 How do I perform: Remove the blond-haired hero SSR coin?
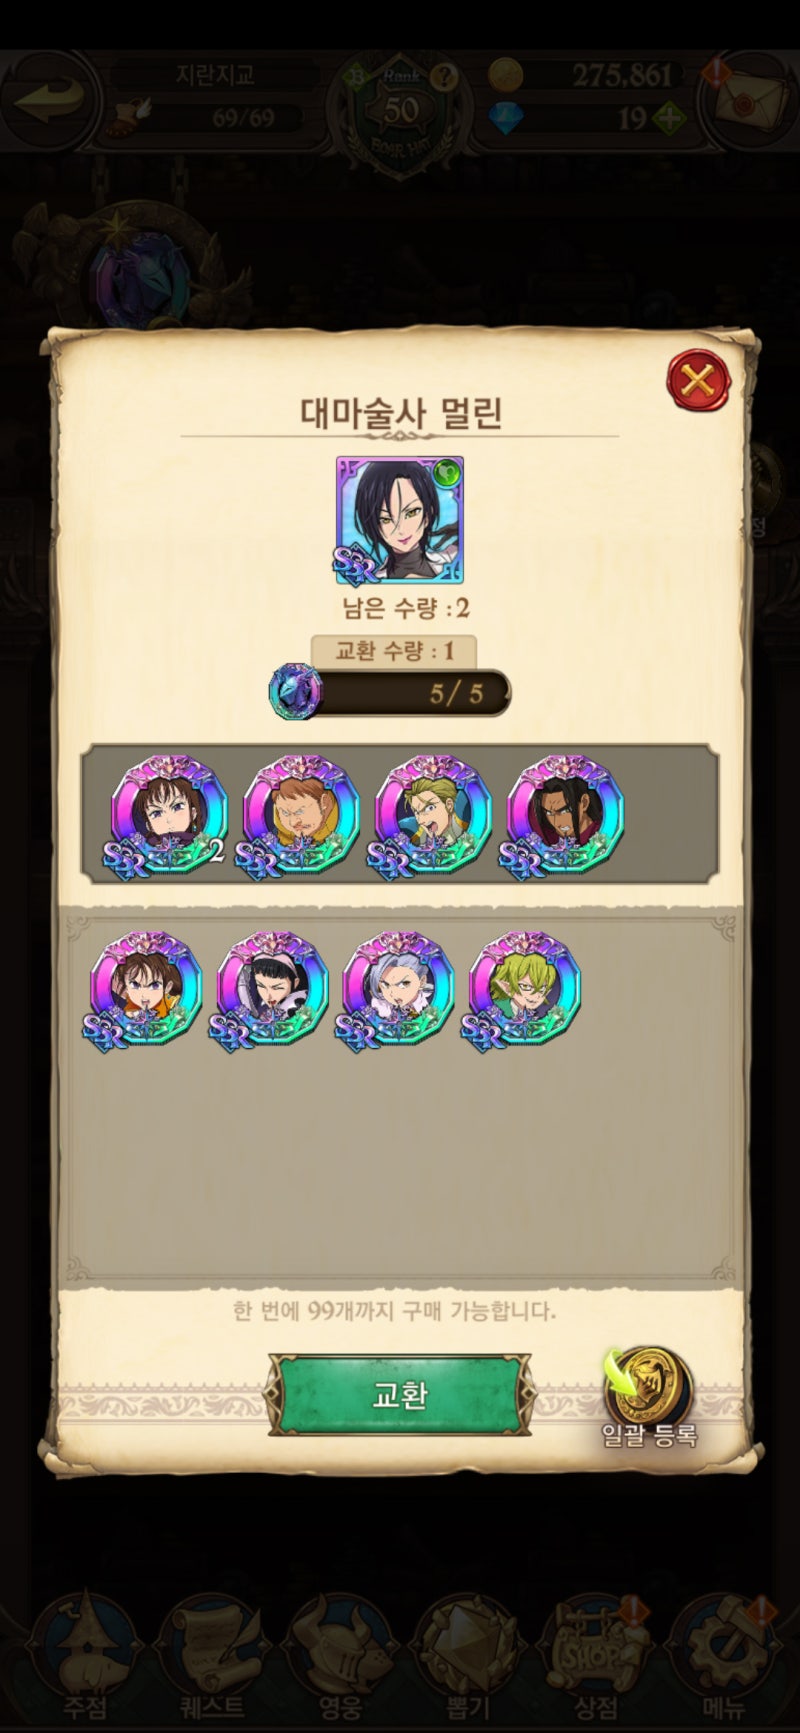(x=432, y=814)
